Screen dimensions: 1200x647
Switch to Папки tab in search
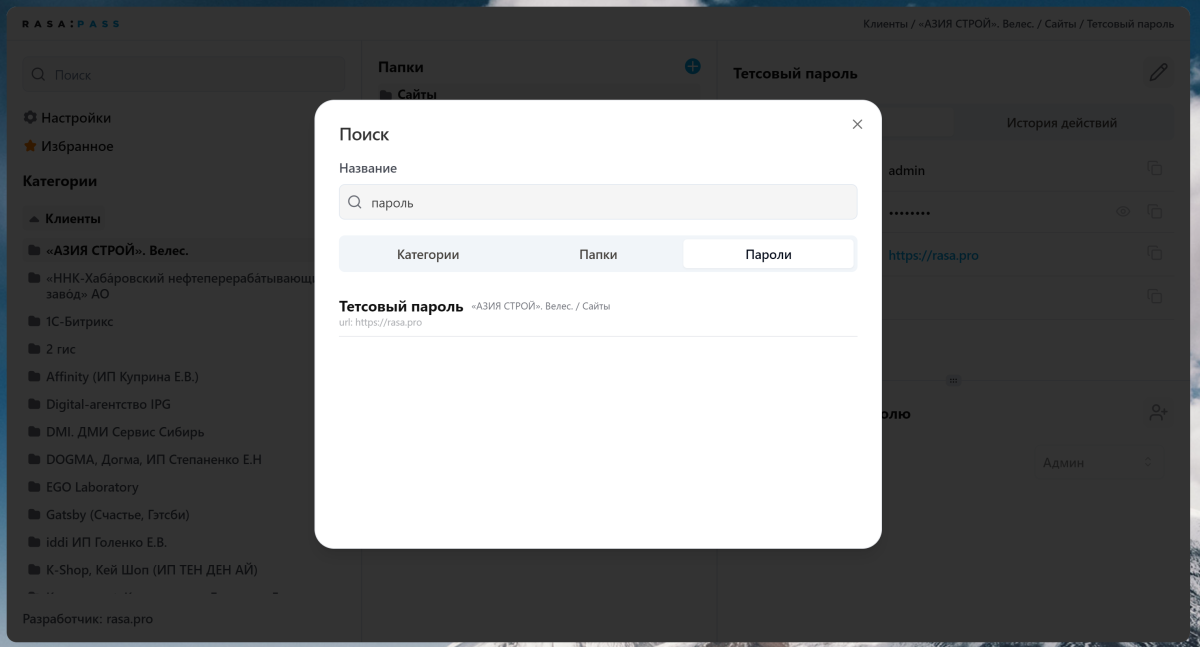[598, 255]
